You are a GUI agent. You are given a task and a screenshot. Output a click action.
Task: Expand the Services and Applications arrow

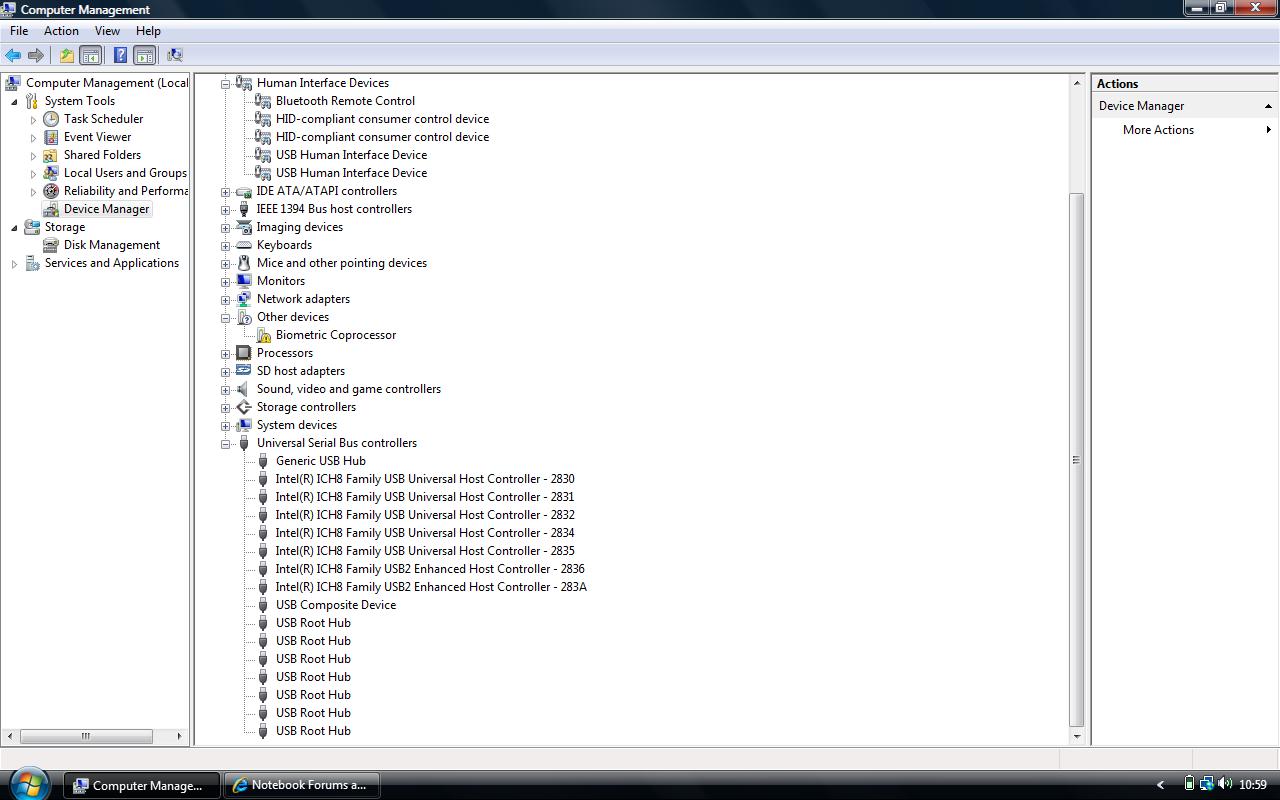coord(14,263)
